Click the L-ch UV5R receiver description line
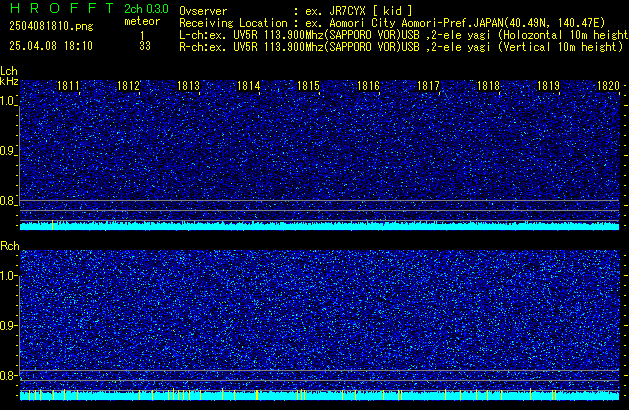Screen dimensions: 629x410 click(404, 35)
